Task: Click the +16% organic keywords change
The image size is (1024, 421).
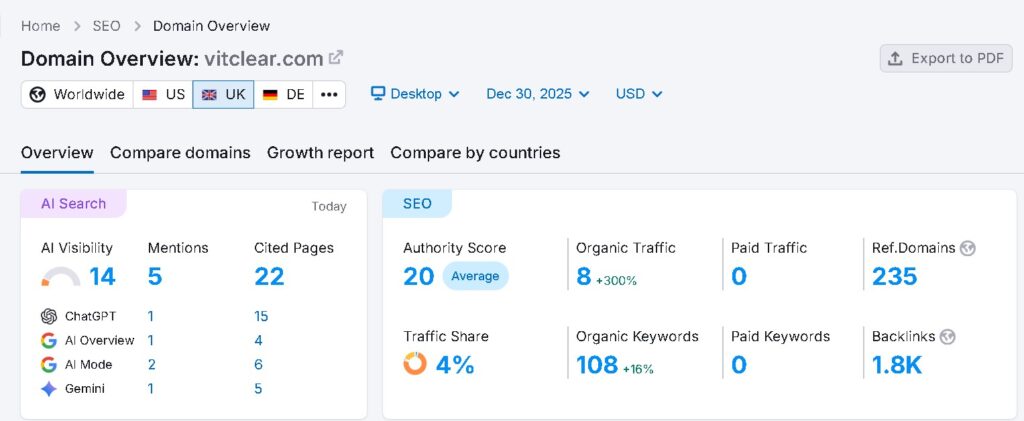Action: point(638,369)
